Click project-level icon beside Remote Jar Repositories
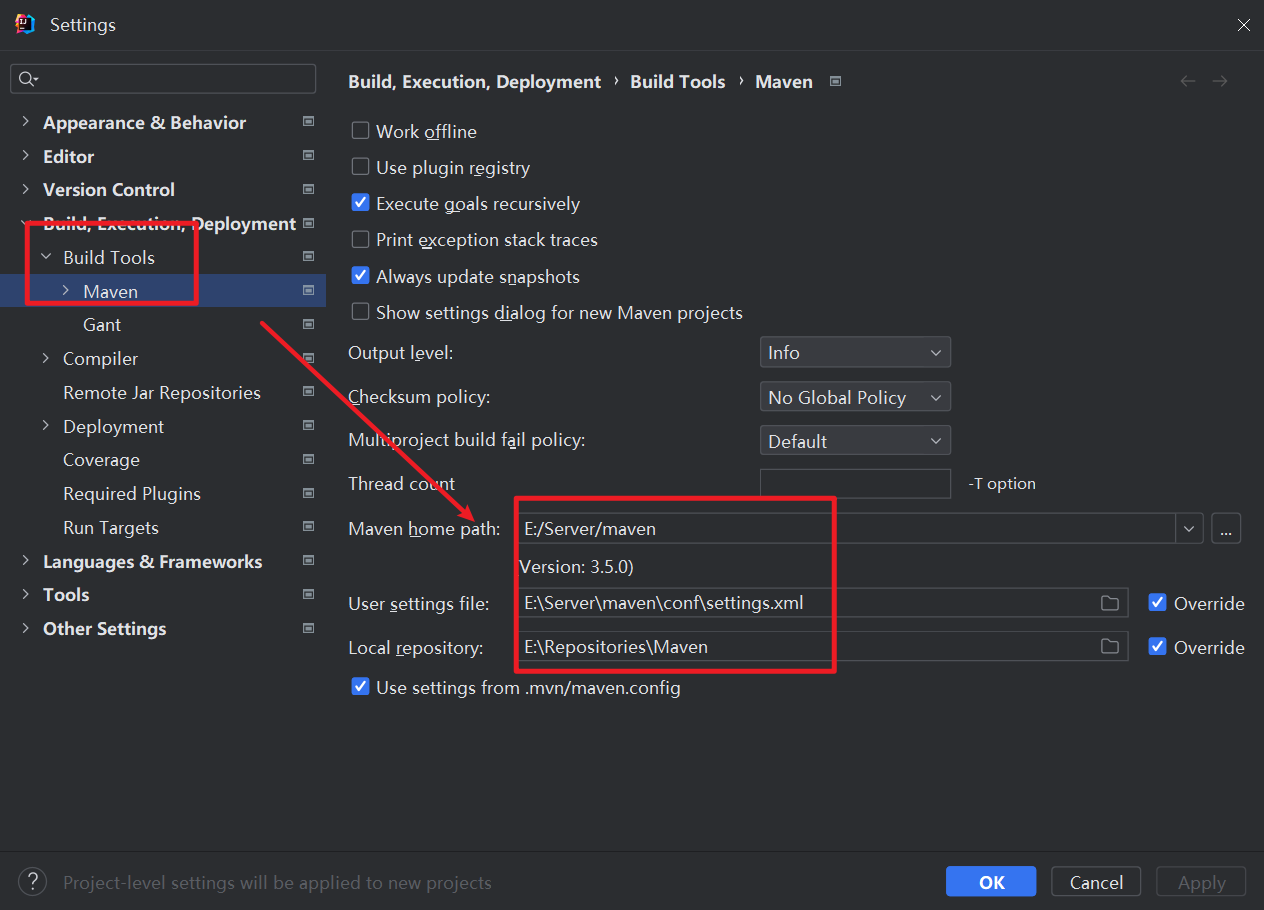Screen dimensions: 1264x910 pyautogui.click(x=308, y=392)
